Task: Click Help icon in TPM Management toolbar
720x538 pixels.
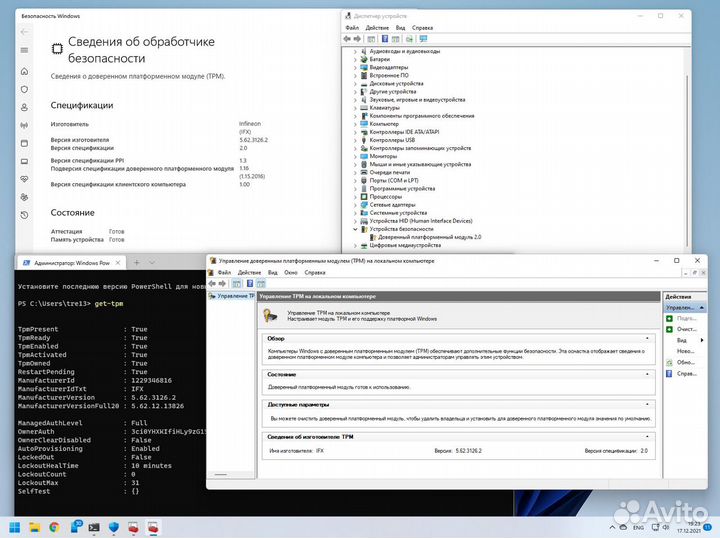Action: coord(250,284)
